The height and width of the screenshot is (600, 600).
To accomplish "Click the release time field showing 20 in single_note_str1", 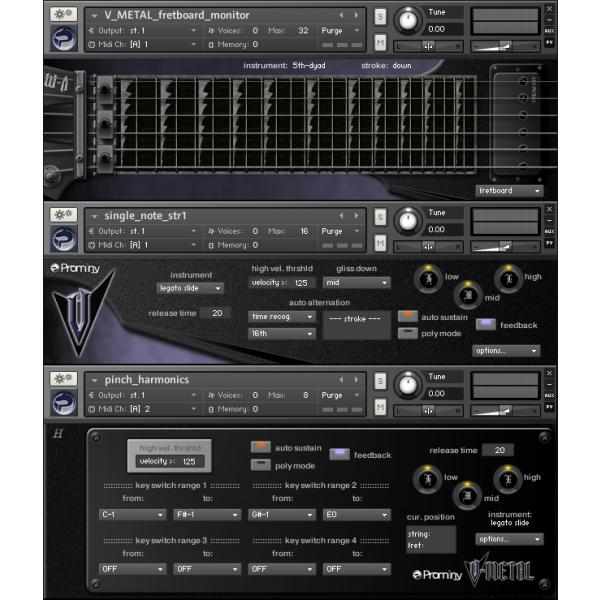I will tap(214, 313).
